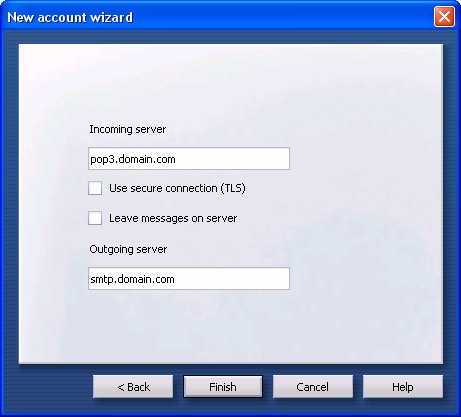Go back using the < Back button
Image resolution: width=461 pixels, height=417 pixels.
133,387
